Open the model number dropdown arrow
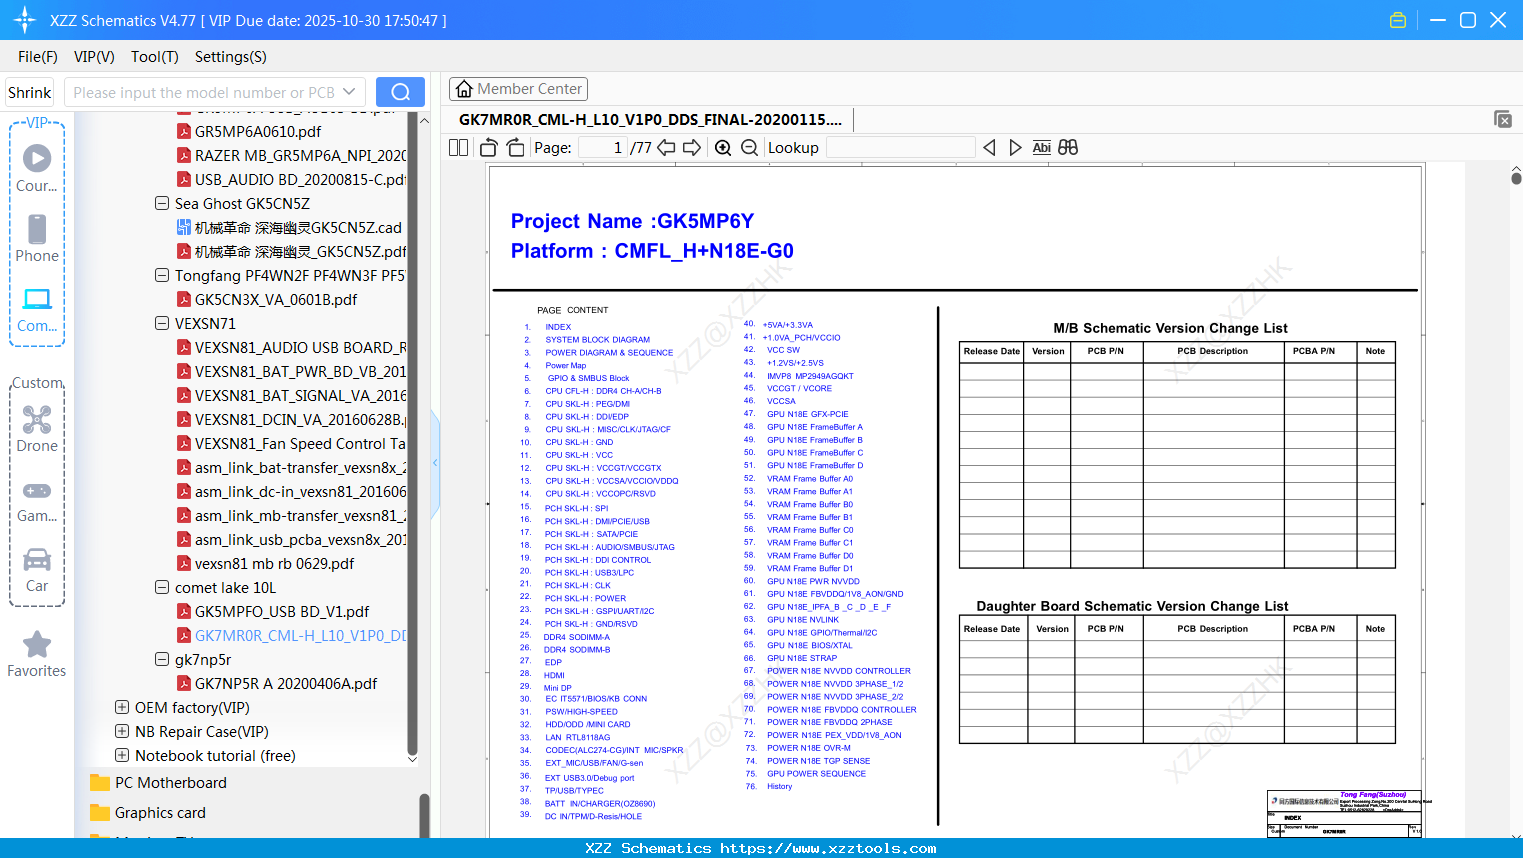Image resolution: width=1523 pixels, height=858 pixels. click(349, 92)
